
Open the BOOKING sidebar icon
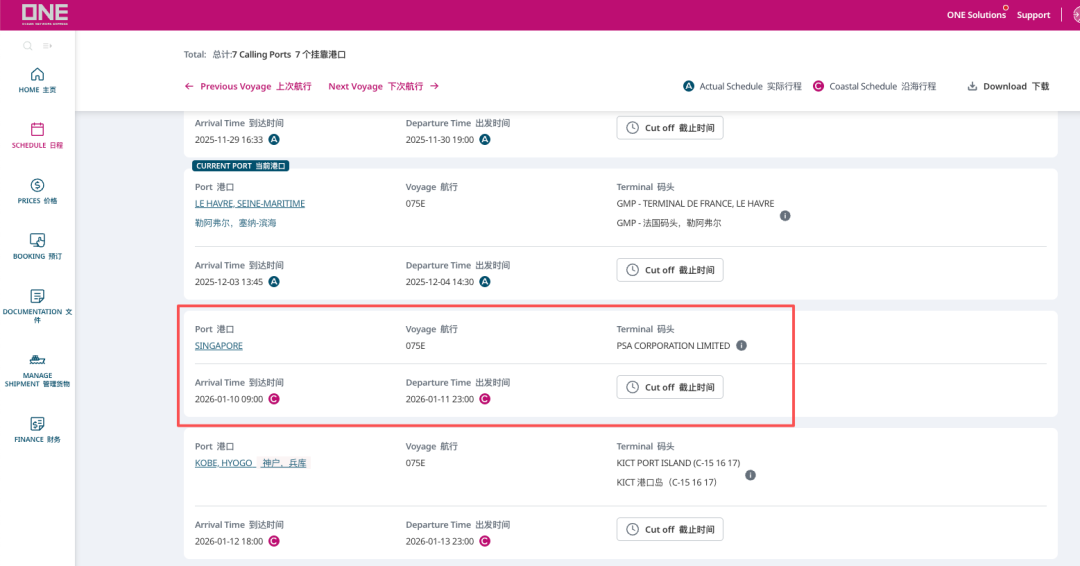point(37,241)
